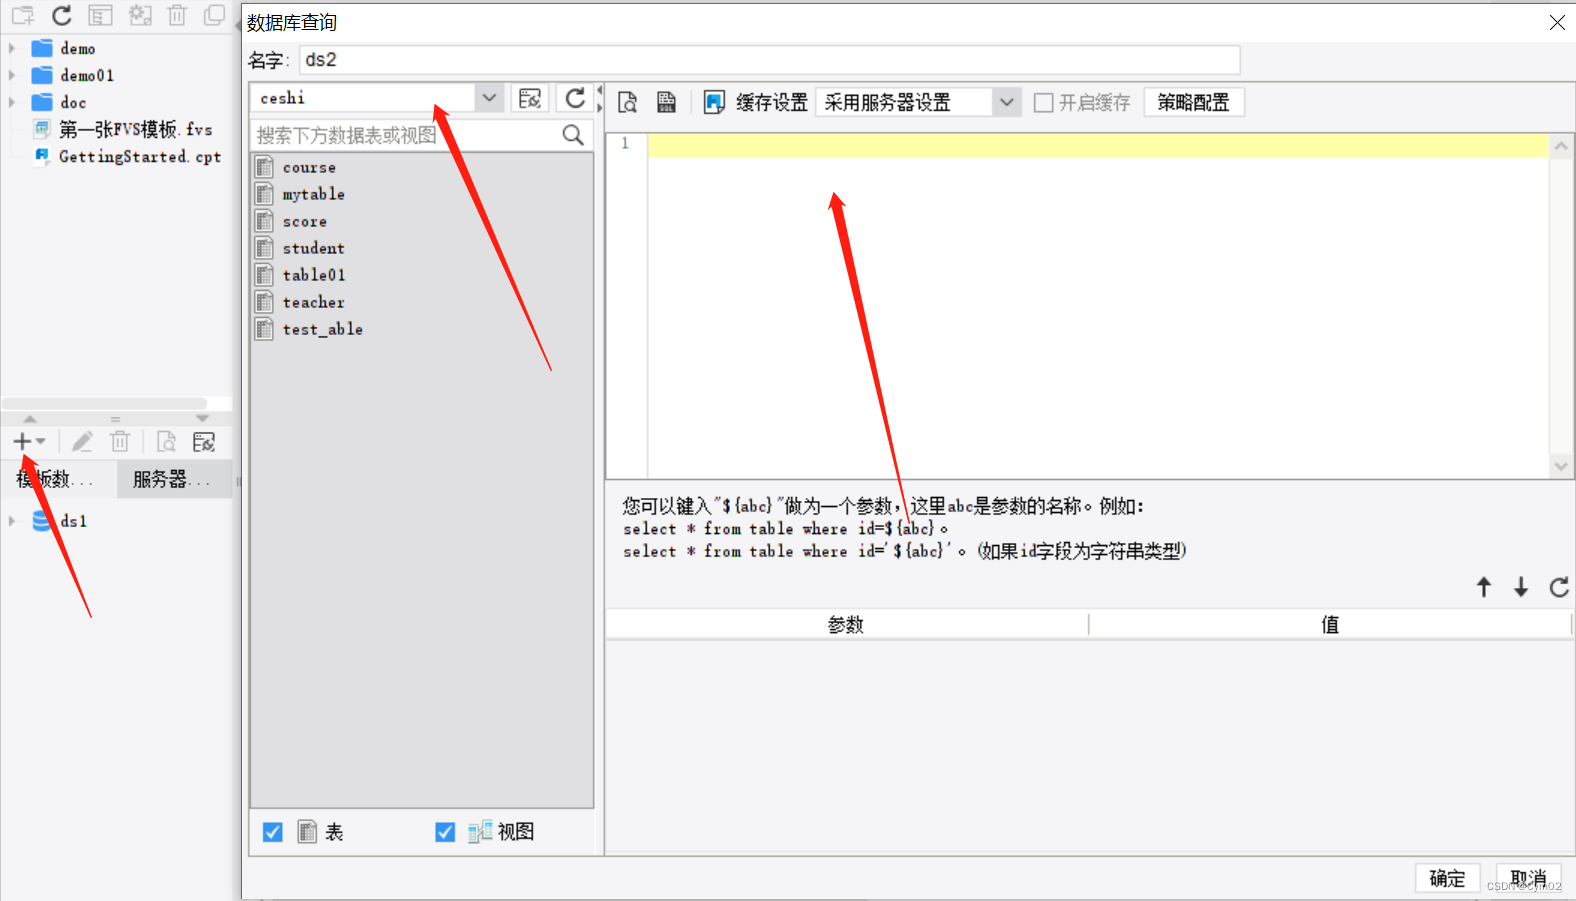This screenshot has width=1576, height=901.
Task: Click the cache settings icon
Action: 714,102
